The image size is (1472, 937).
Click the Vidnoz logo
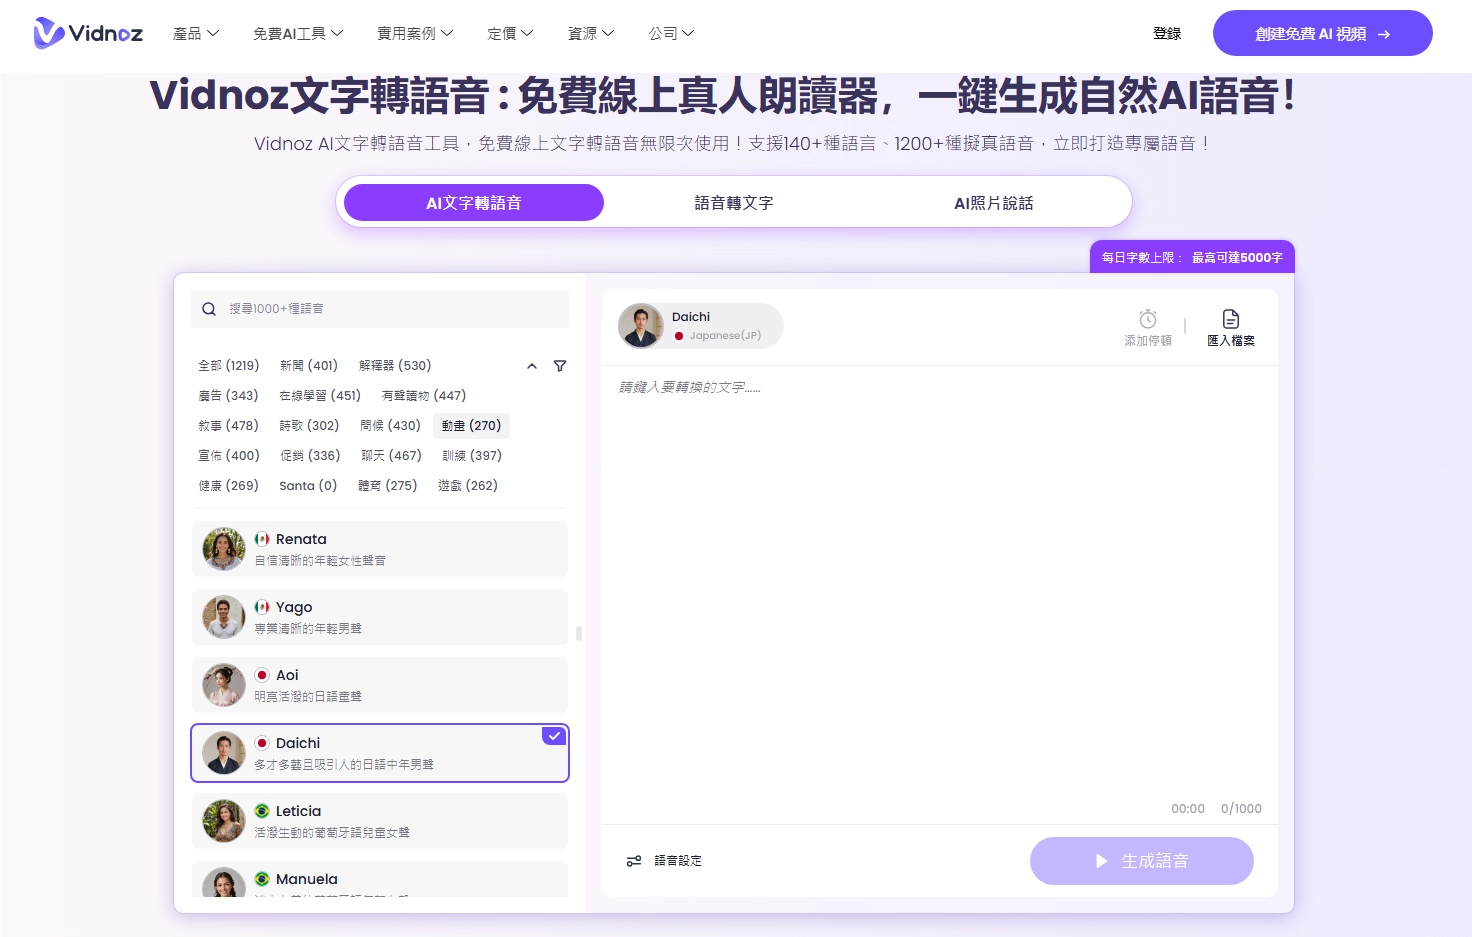coord(88,33)
